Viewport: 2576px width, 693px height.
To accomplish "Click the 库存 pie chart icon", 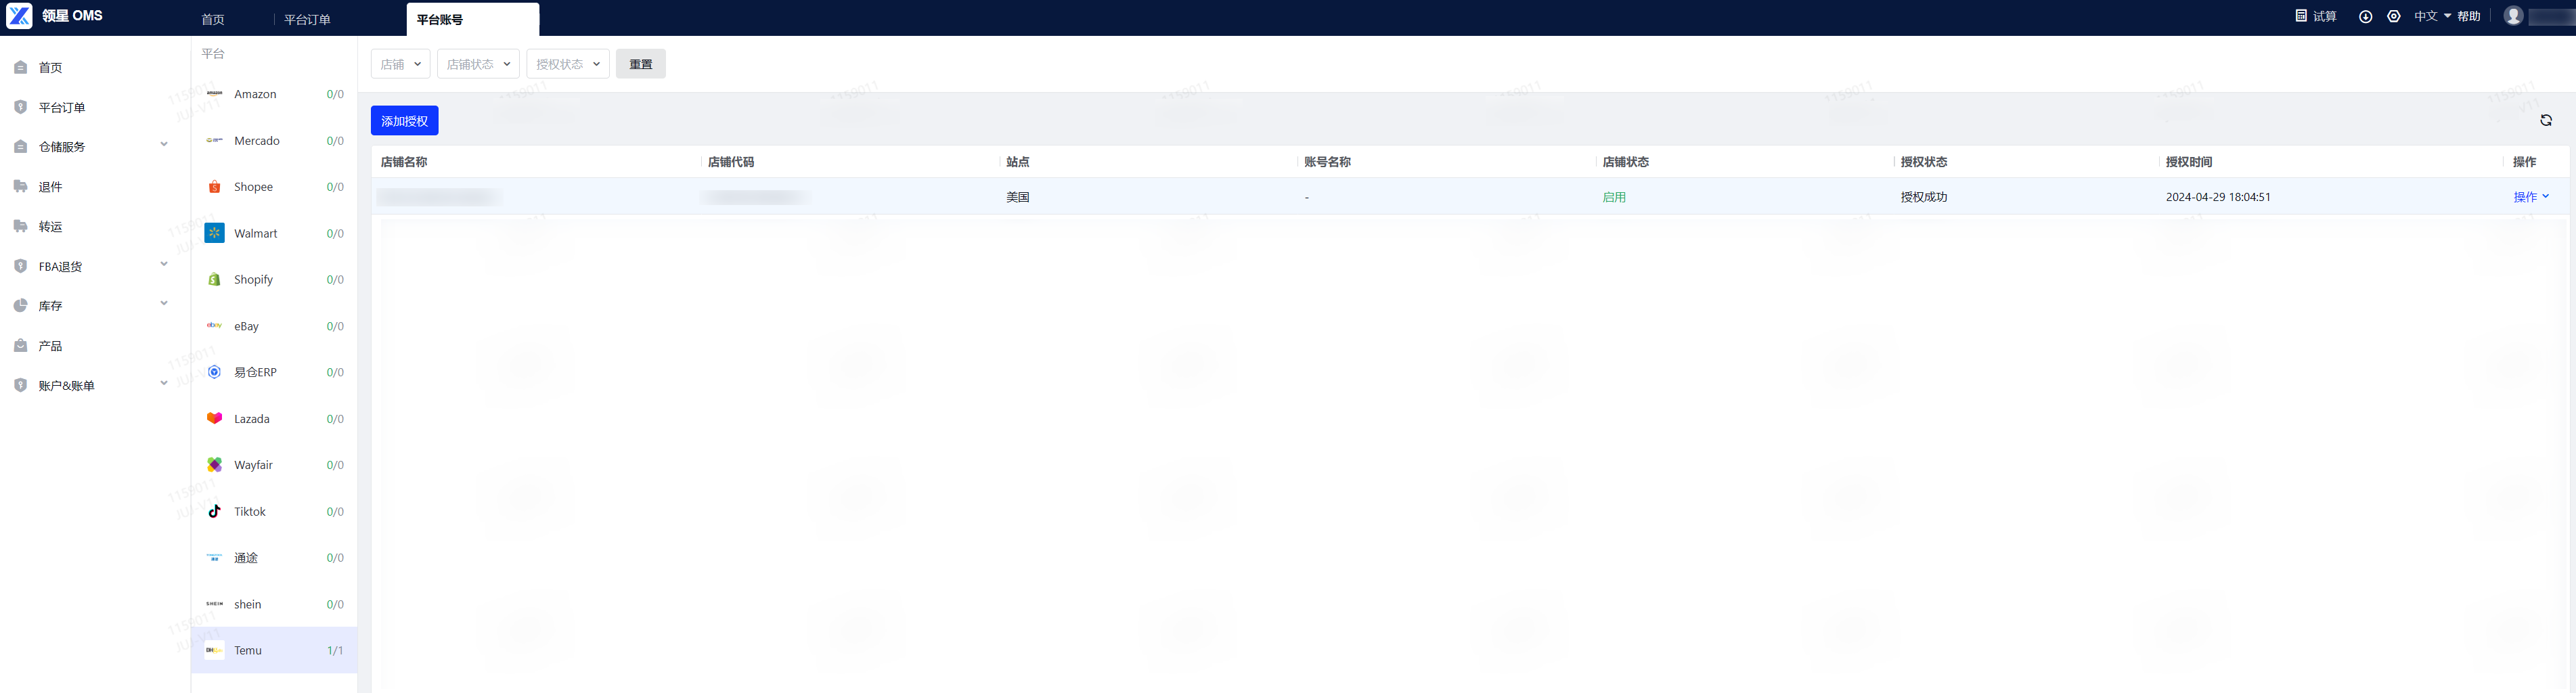I will 20,306.
